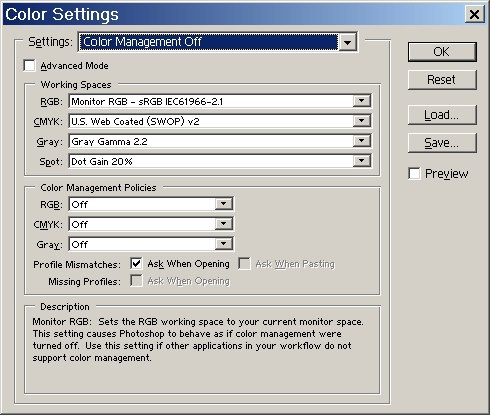
Task: Expand the Spot Dot Gain dropdown
Action: [x=362, y=161]
